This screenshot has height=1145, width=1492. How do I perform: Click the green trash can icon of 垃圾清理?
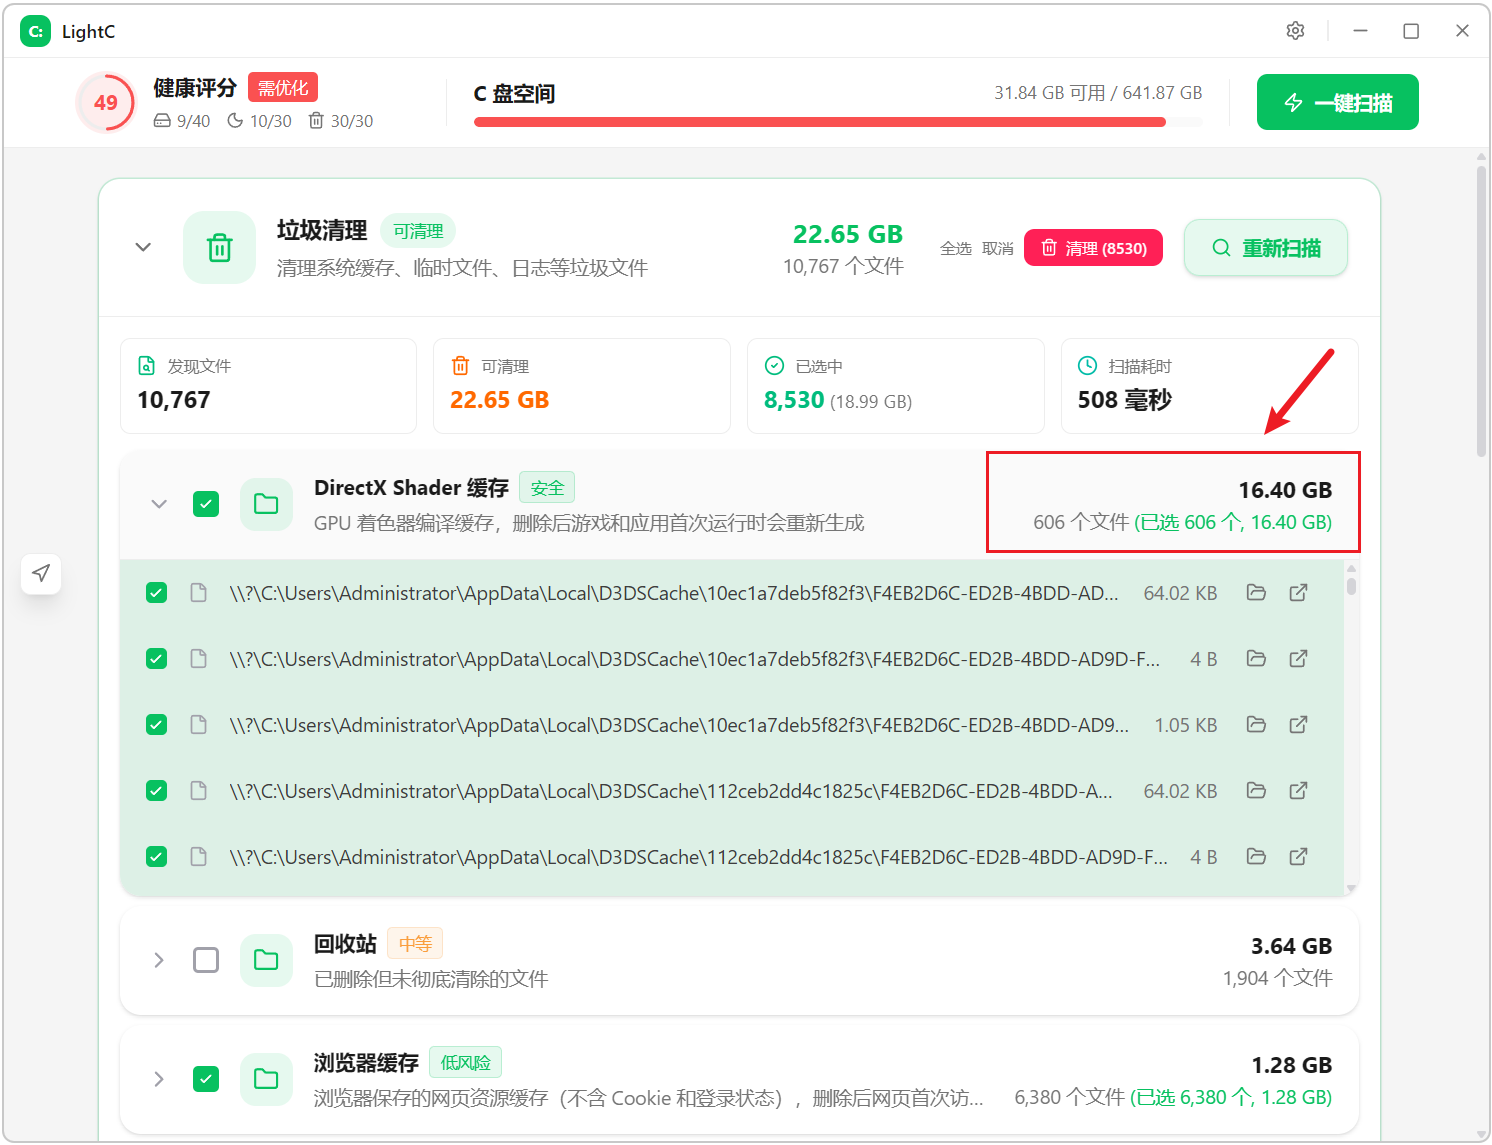coord(219,247)
